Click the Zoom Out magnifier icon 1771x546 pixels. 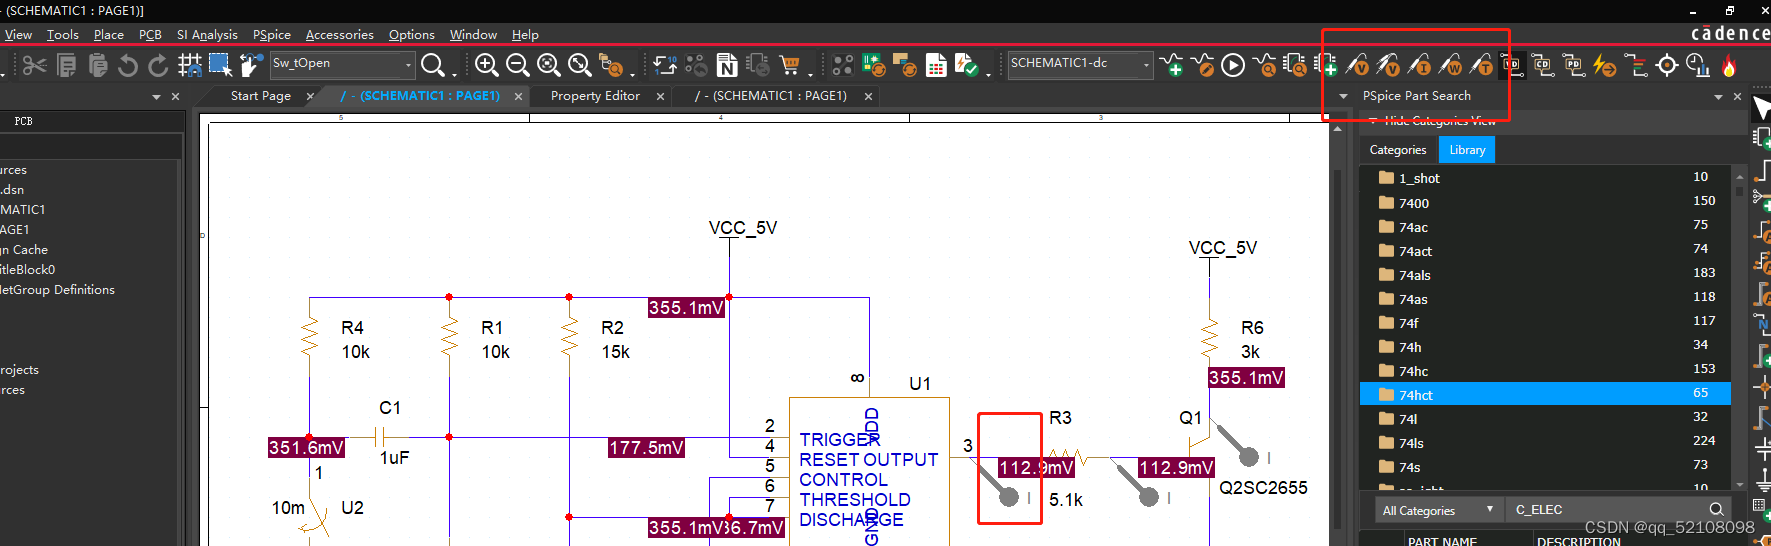pos(517,65)
